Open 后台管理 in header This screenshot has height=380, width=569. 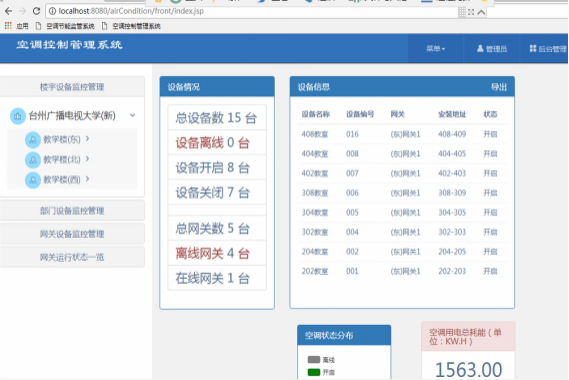[x=548, y=49]
